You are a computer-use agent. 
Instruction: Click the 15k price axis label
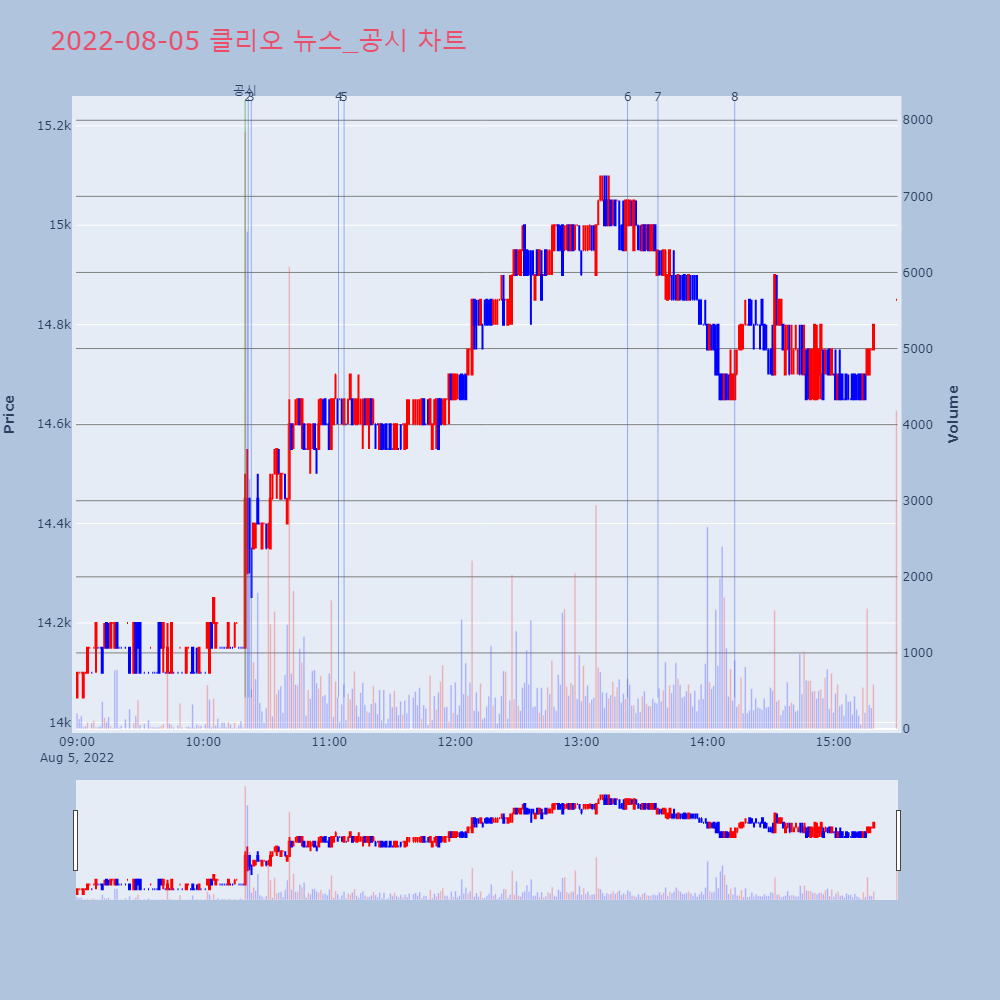(61, 225)
